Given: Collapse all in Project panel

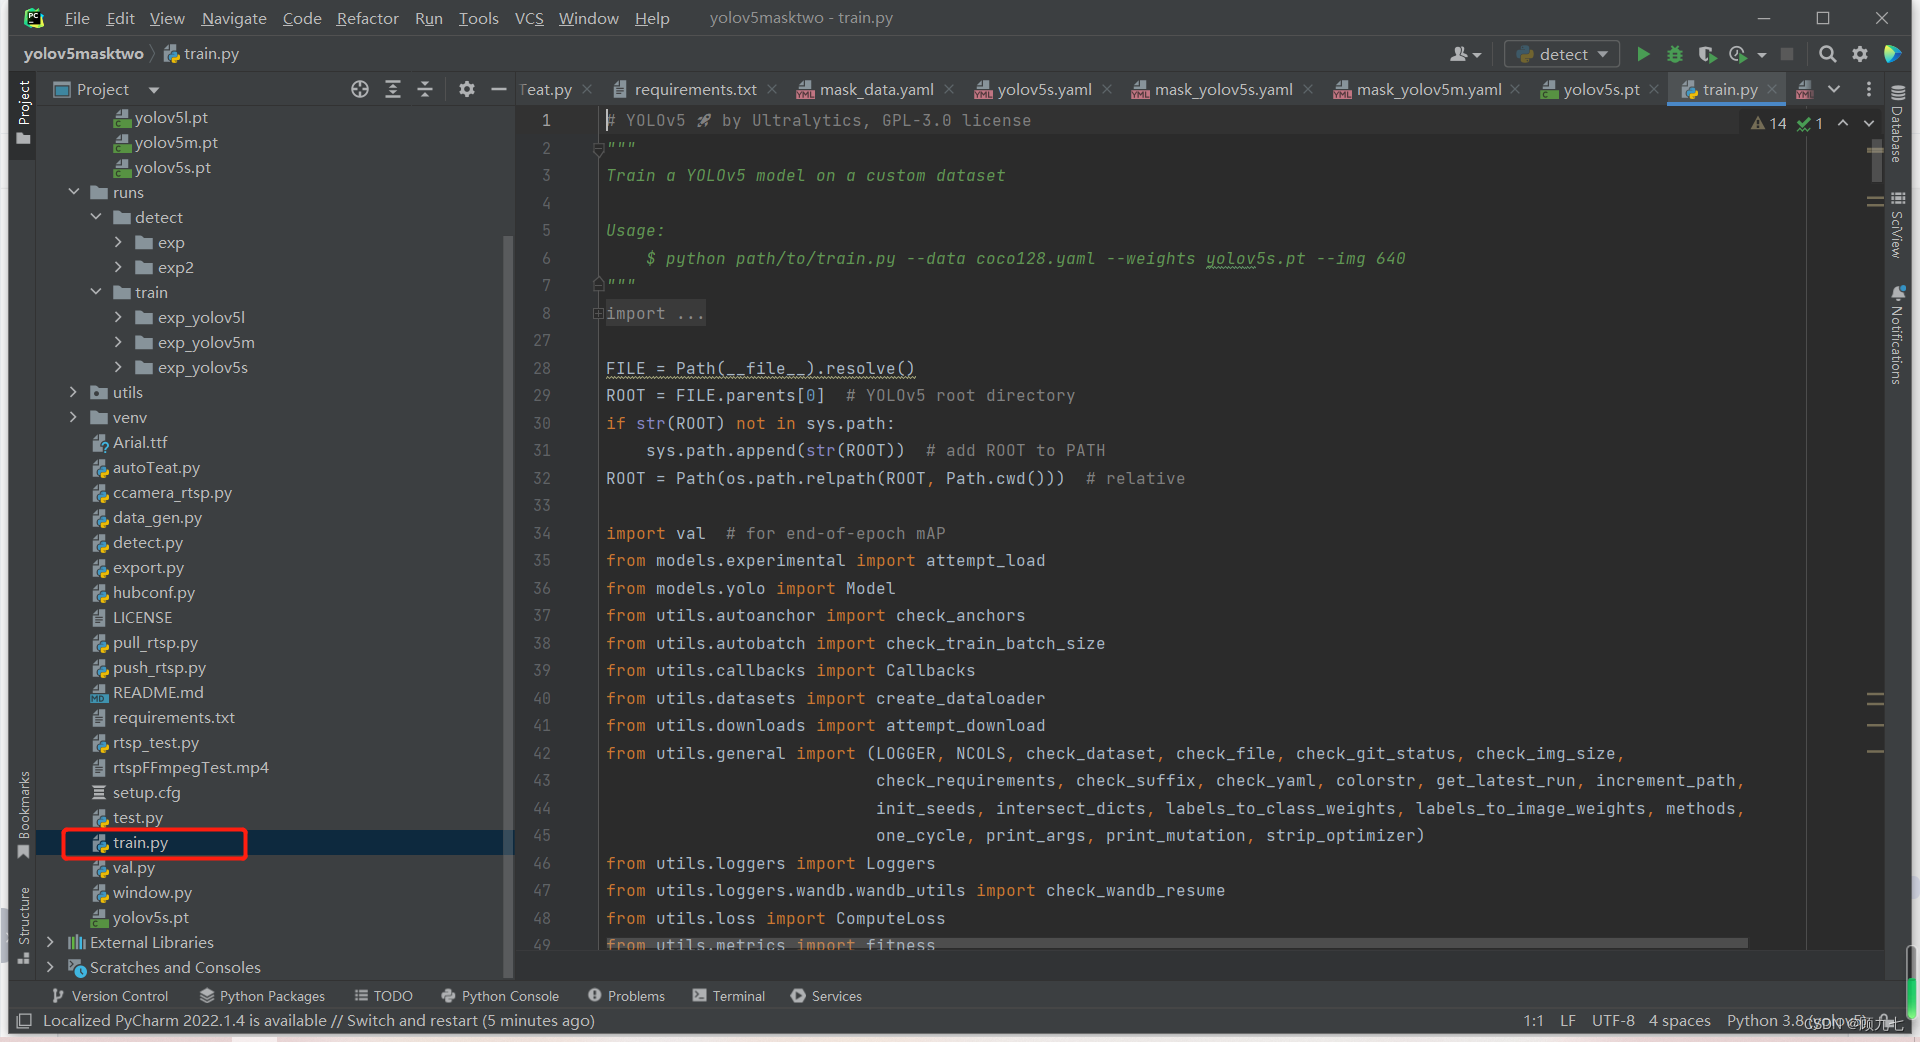Looking at the screenshot, I should coord(425,89).
